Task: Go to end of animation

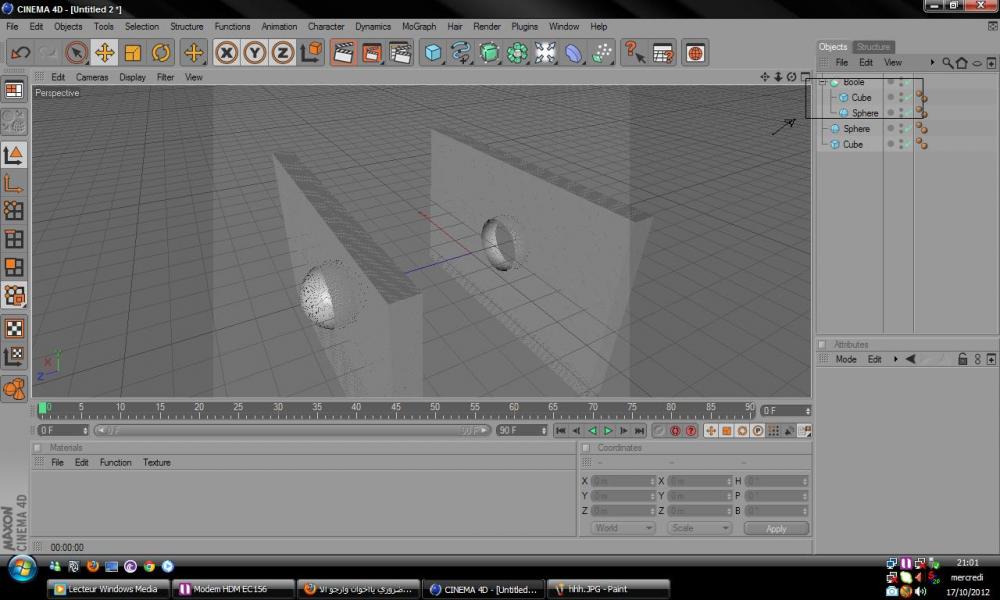Action: click(640, 431)
